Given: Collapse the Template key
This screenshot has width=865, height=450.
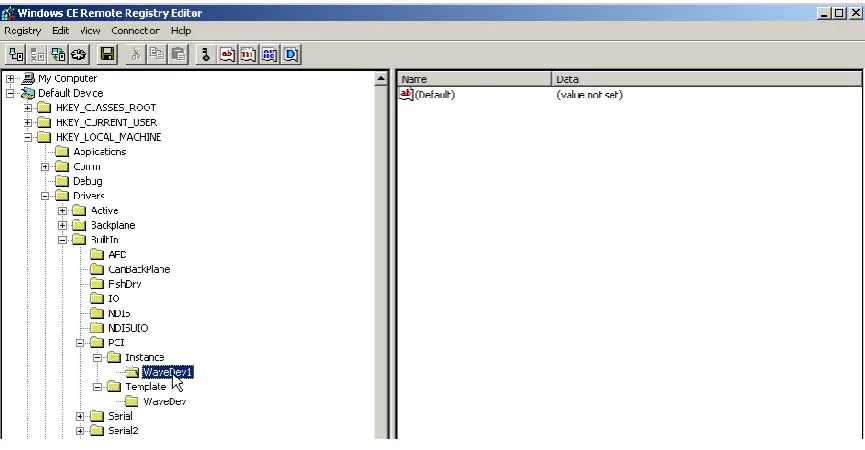Looking at the screenshot, I should [x=97, y=387].
